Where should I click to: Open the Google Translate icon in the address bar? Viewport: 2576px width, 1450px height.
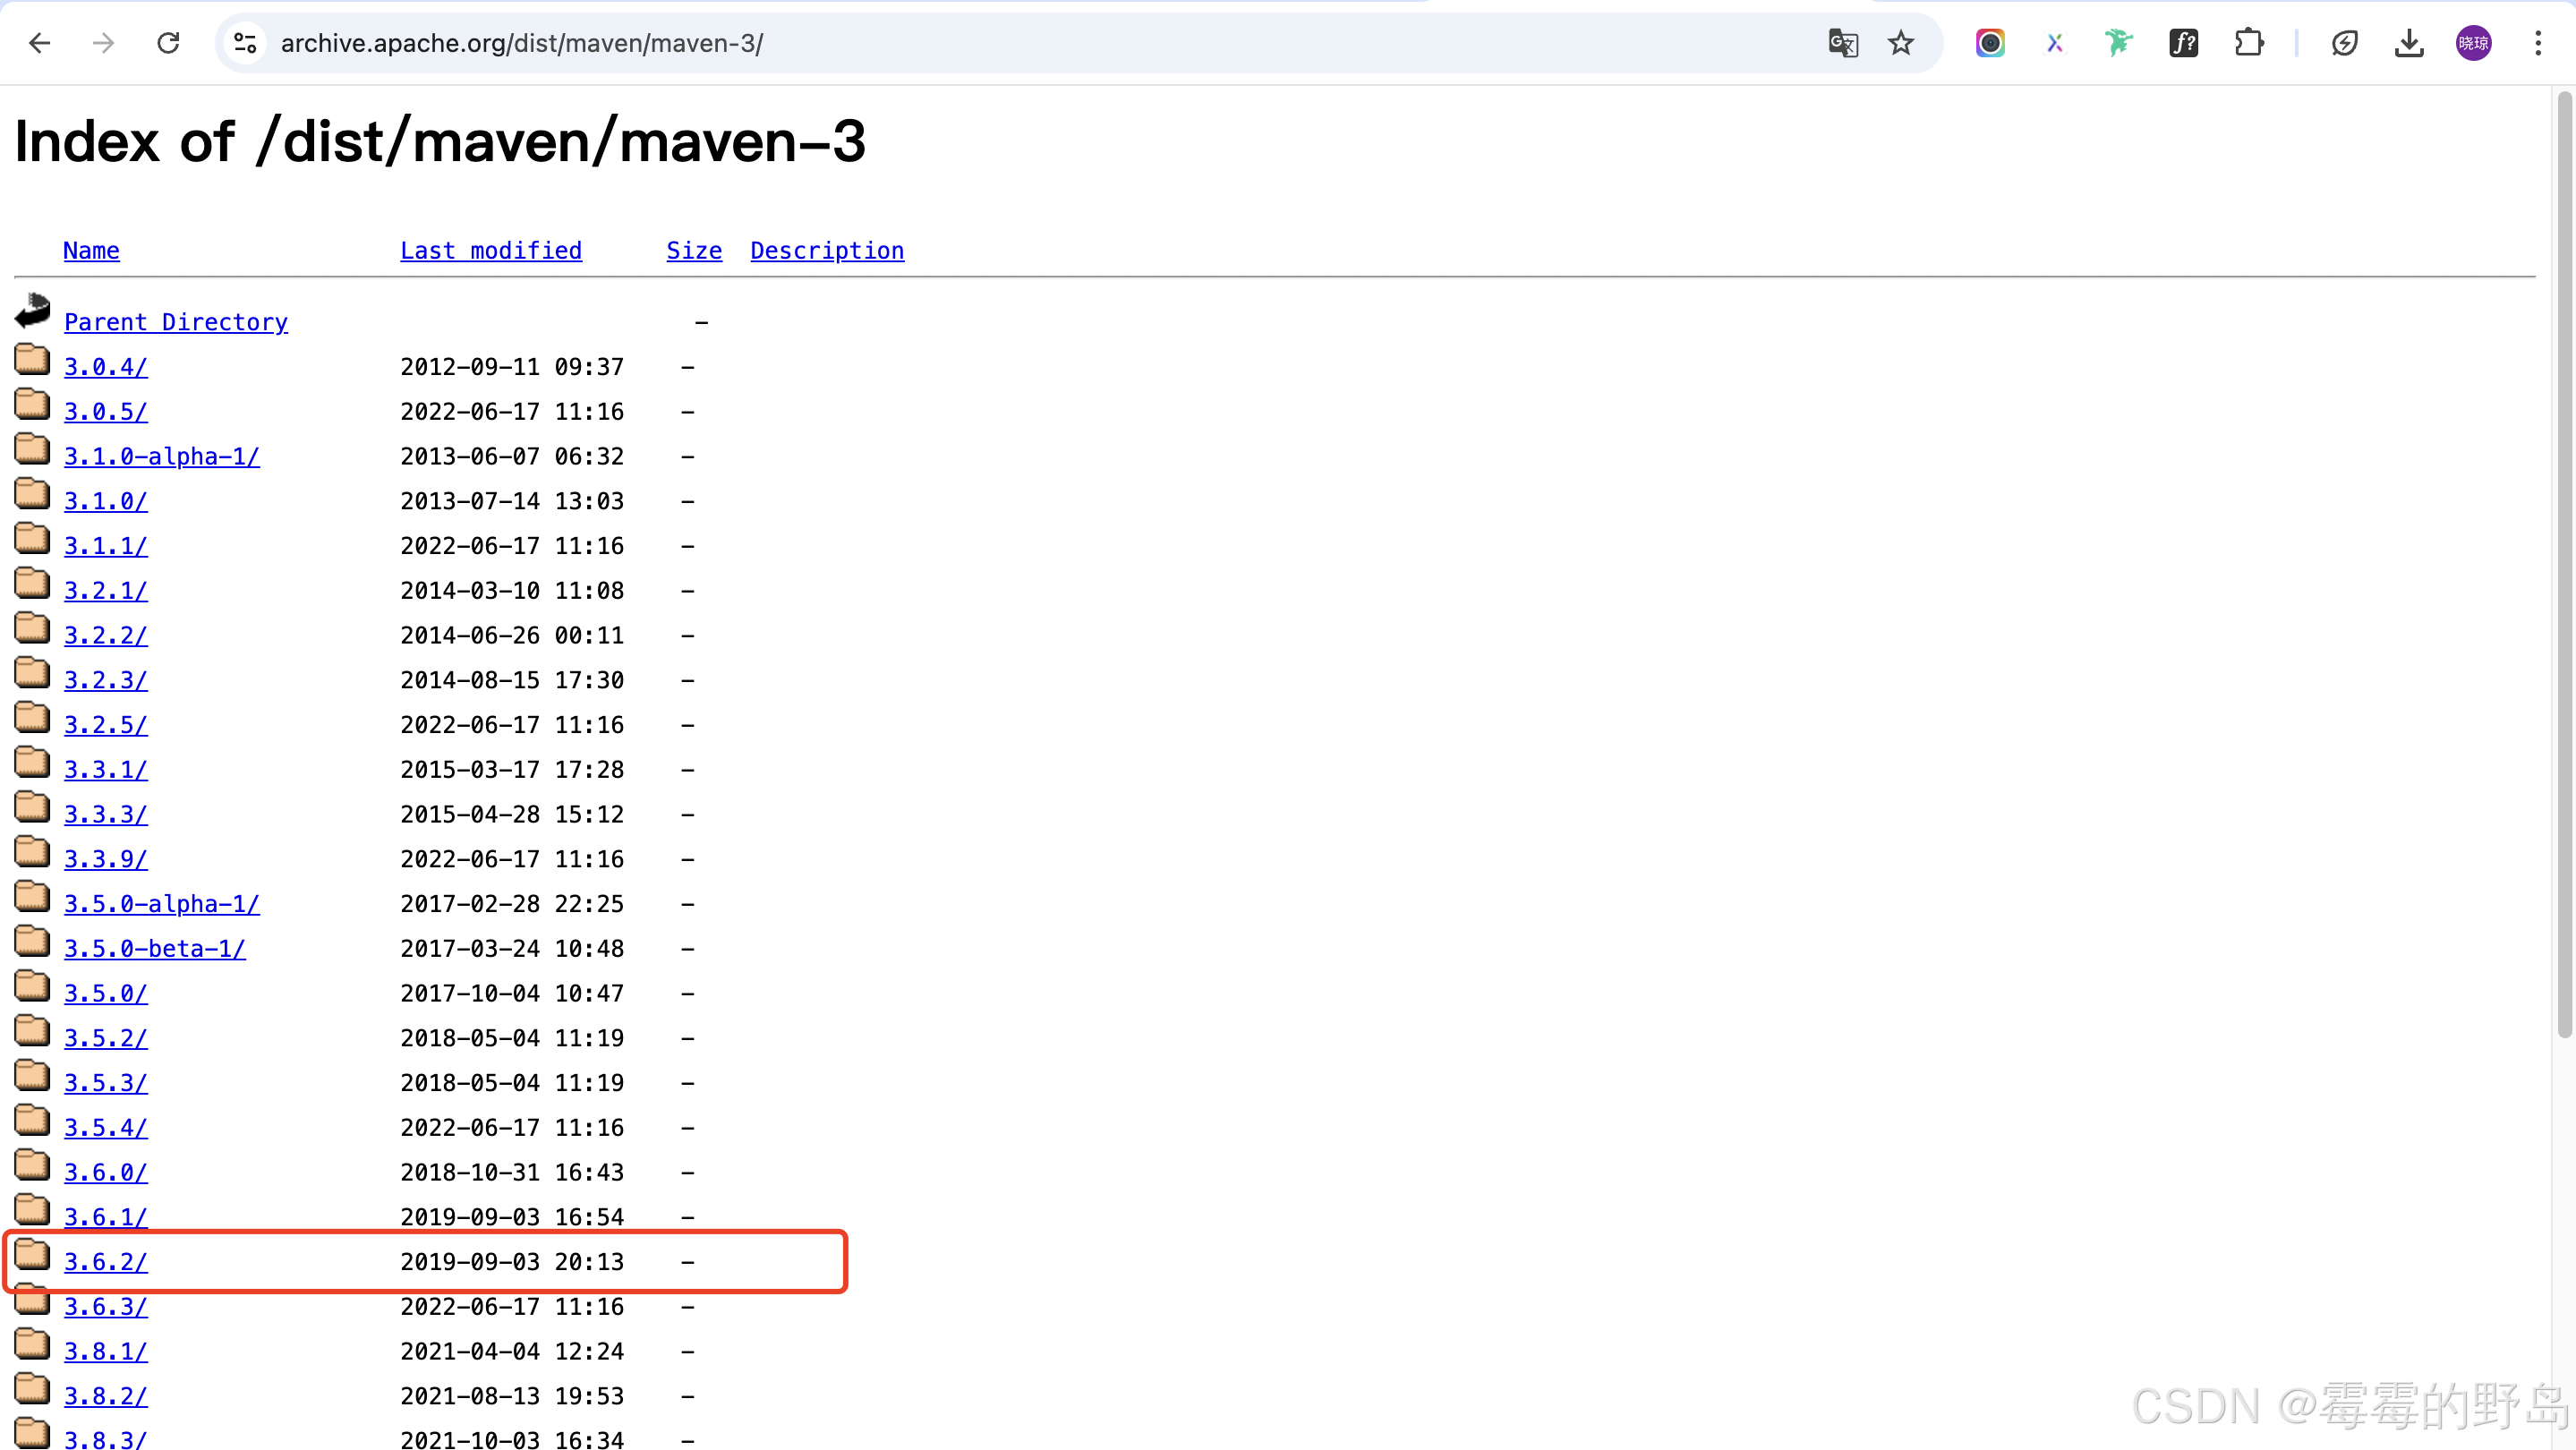point(1843,43)
